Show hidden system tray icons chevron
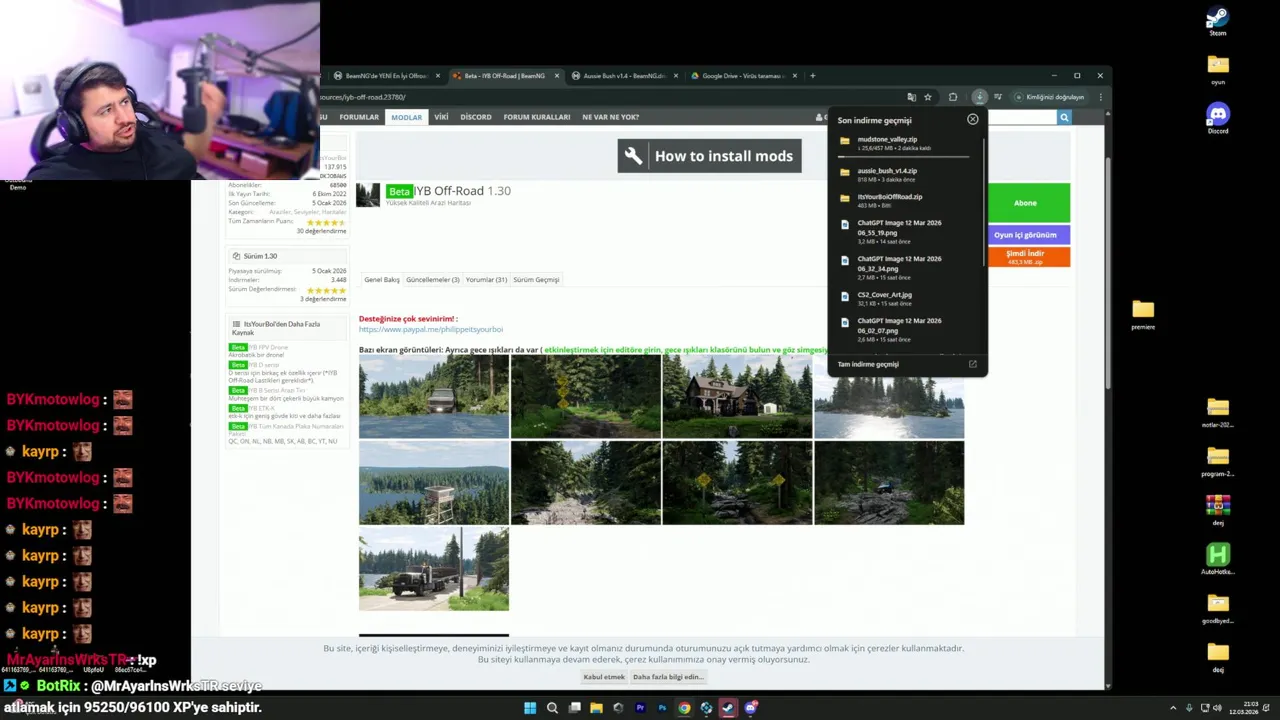 point(1173,708)
